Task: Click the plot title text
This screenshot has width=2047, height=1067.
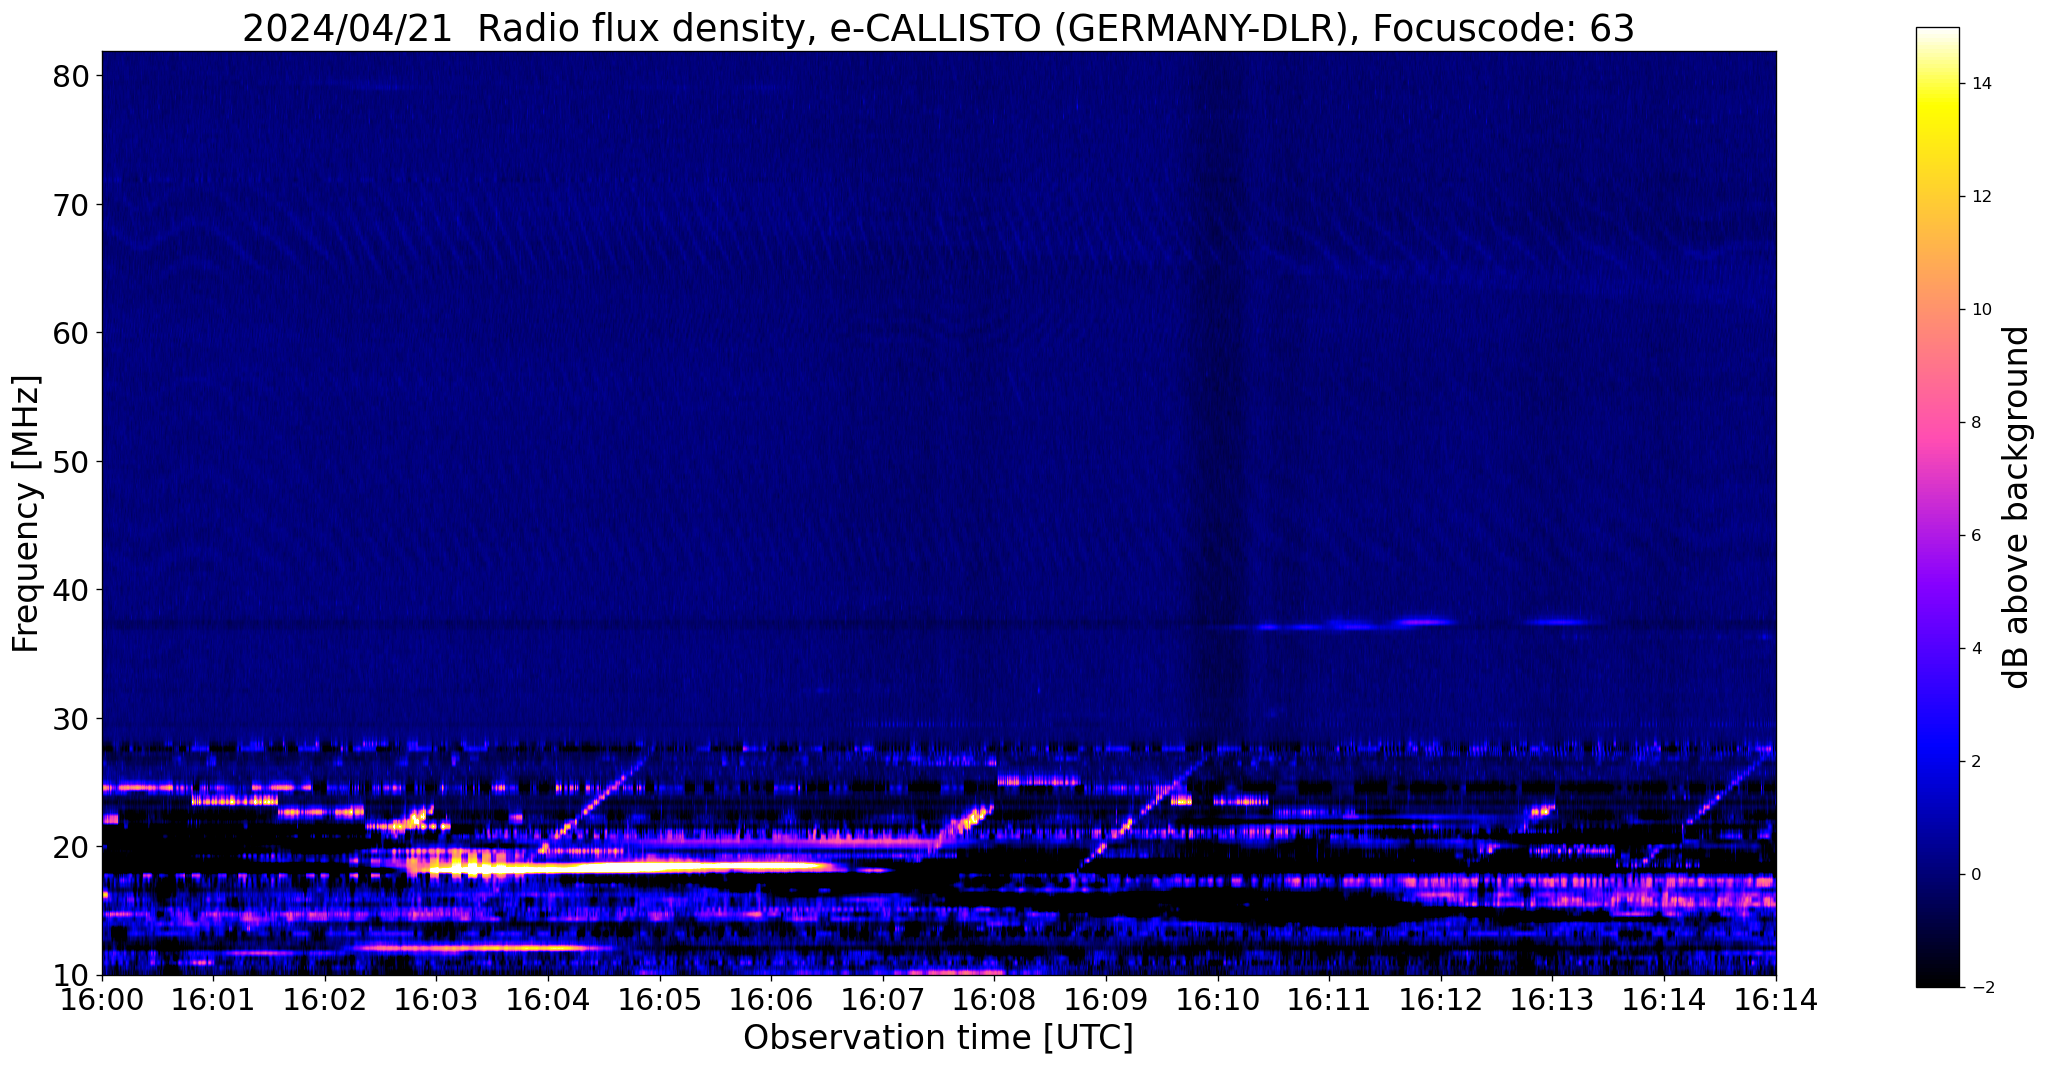Action: (x=938, y=28)
